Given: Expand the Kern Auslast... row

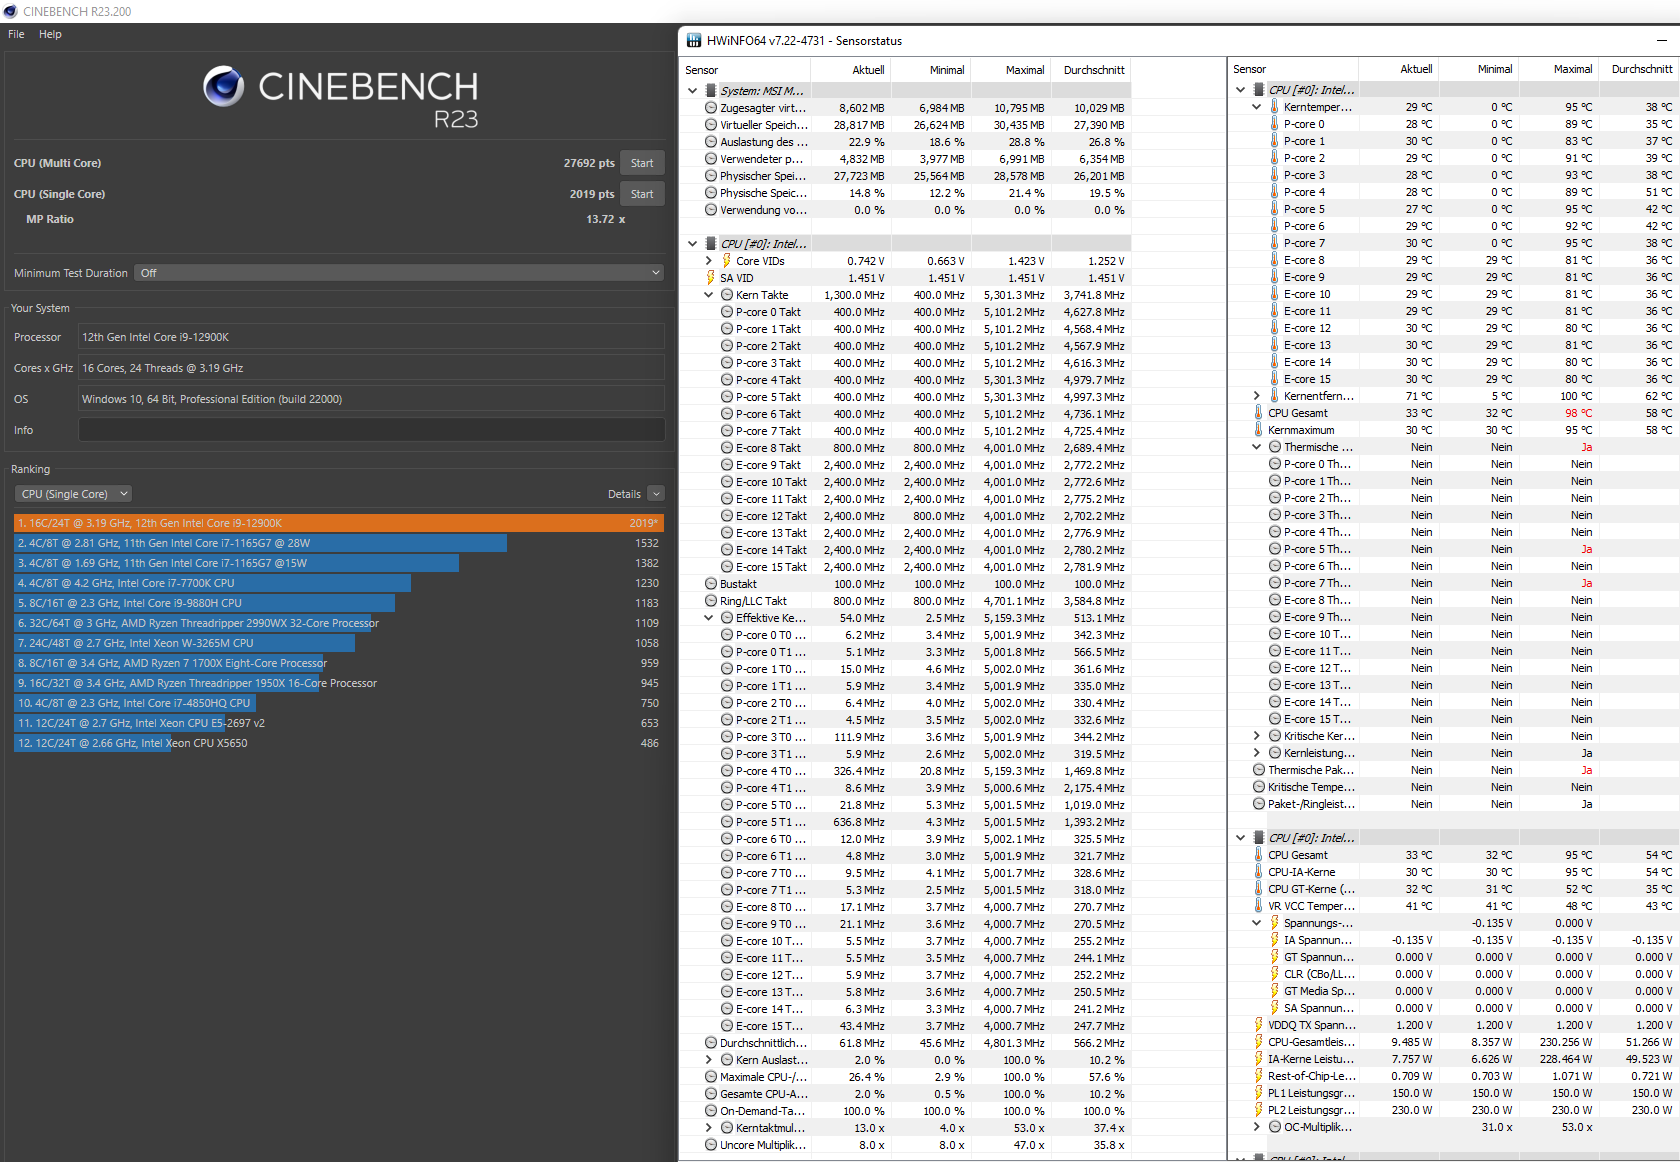Looking at the screenshot, I should point(709,1060).
